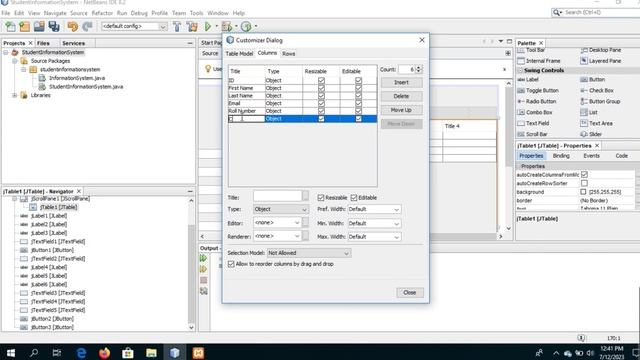The width and height of the screenshot is (640, 360).
Task: Click the Close button in dialog
Action: (x=409, y=293)
